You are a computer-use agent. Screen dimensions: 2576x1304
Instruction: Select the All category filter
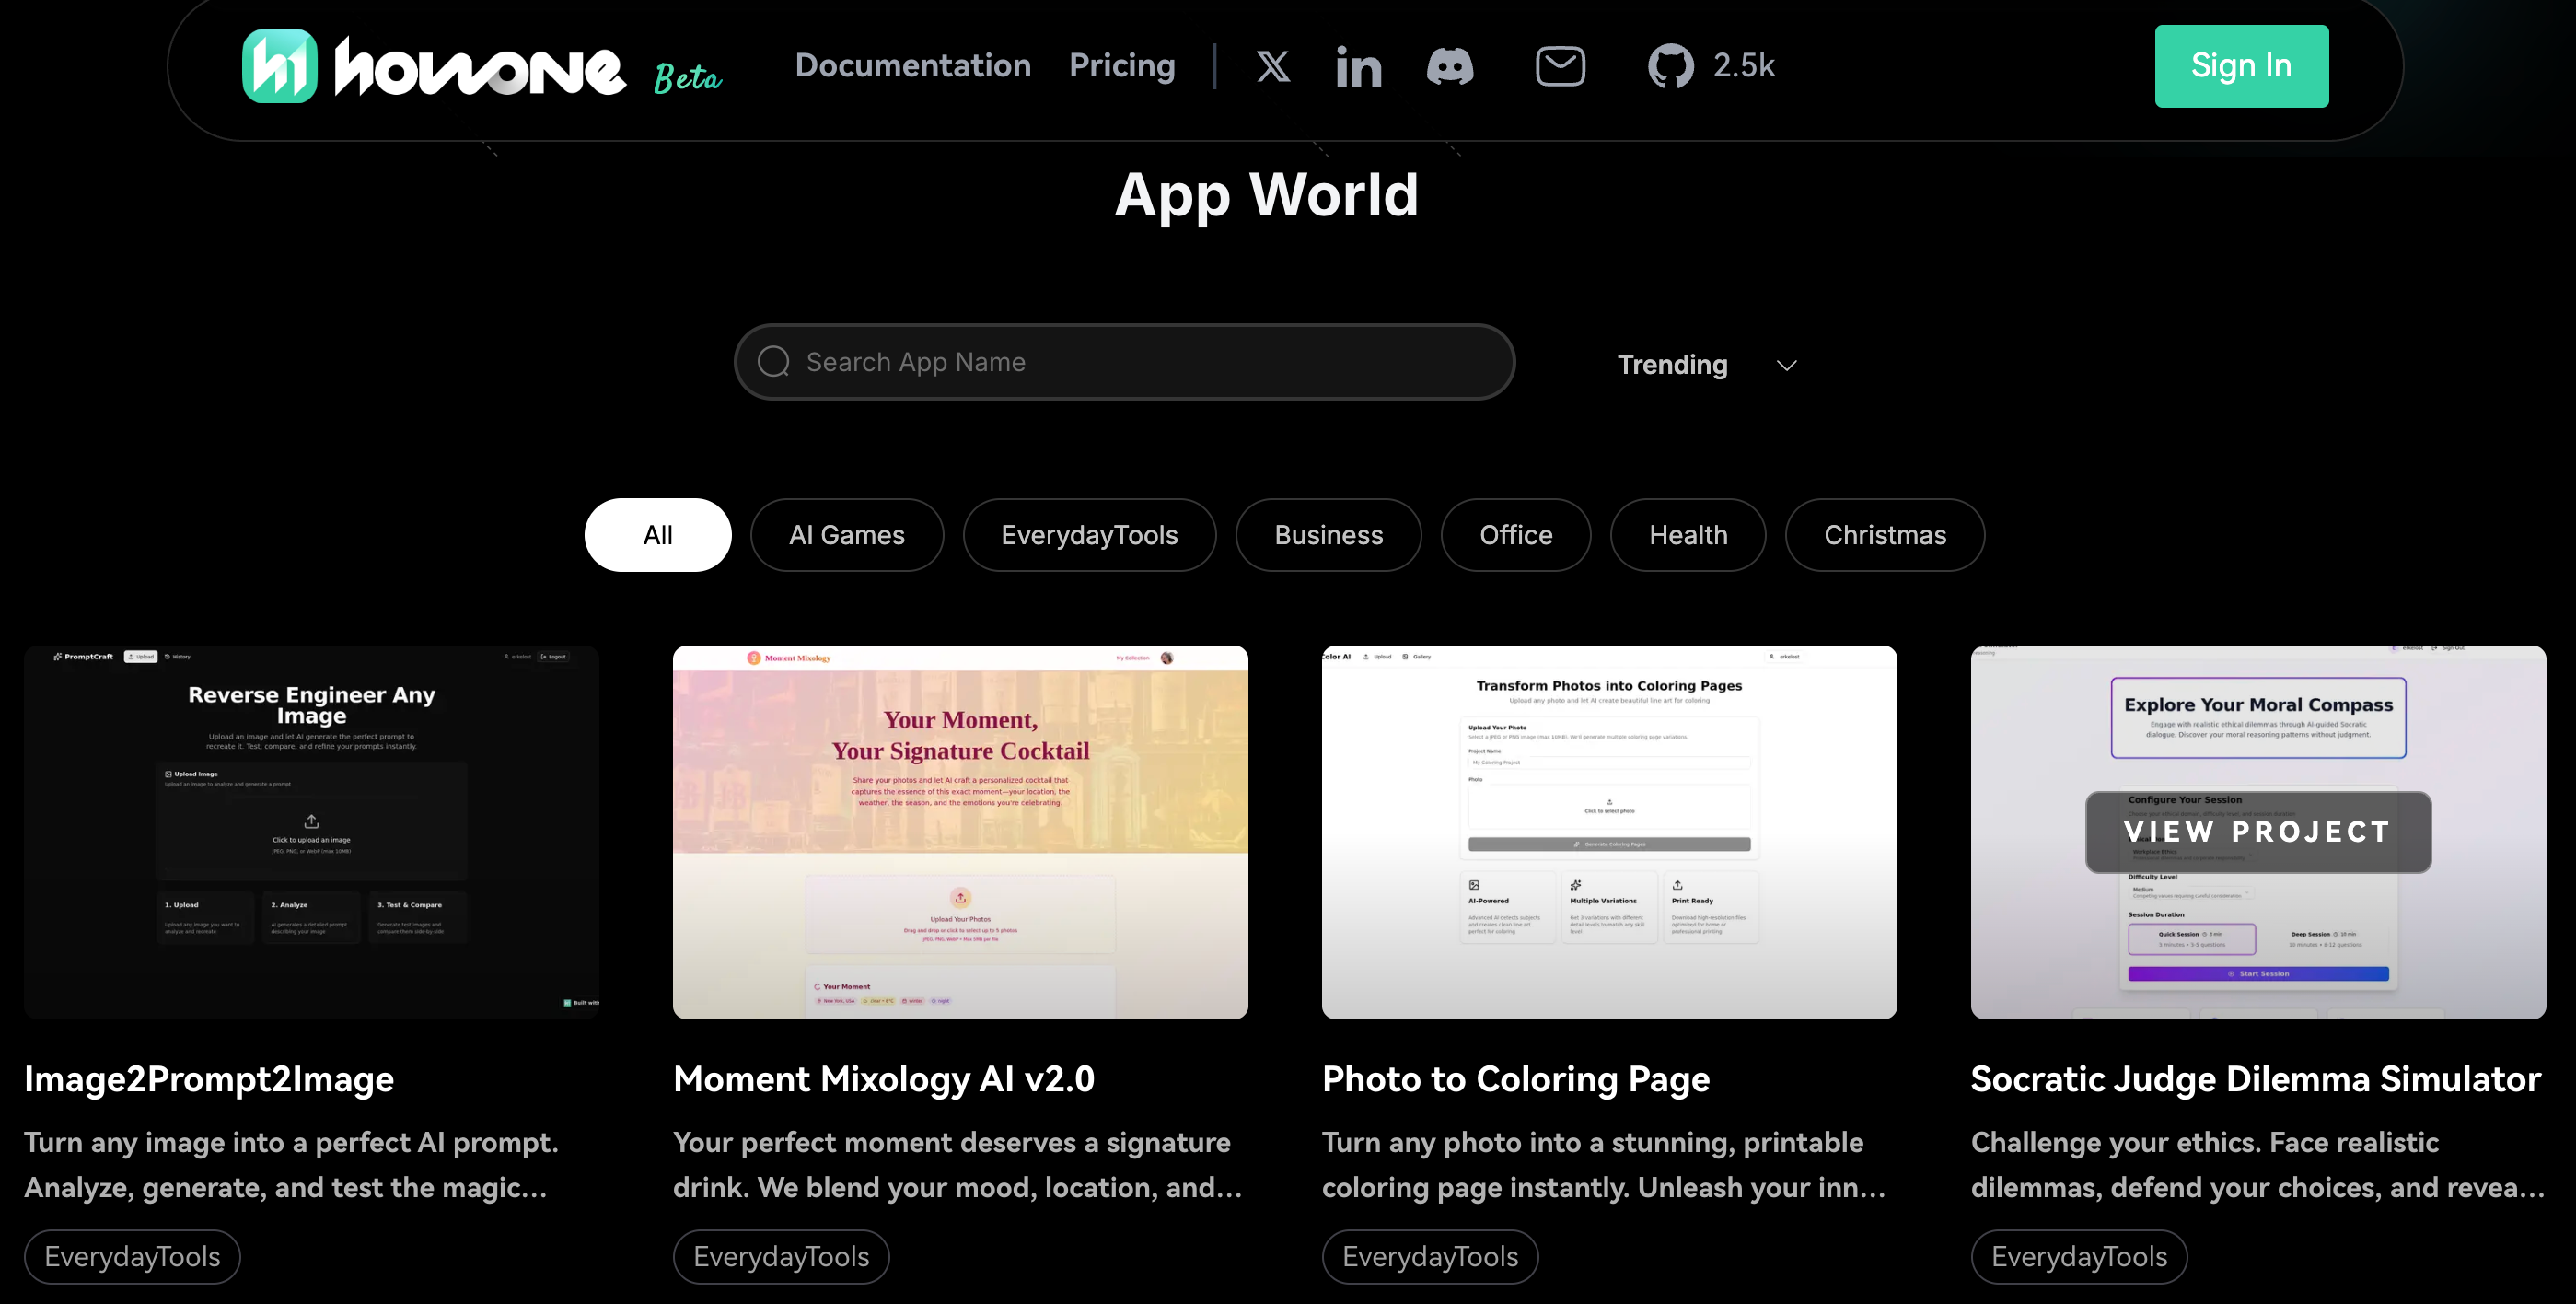[657, 535]
